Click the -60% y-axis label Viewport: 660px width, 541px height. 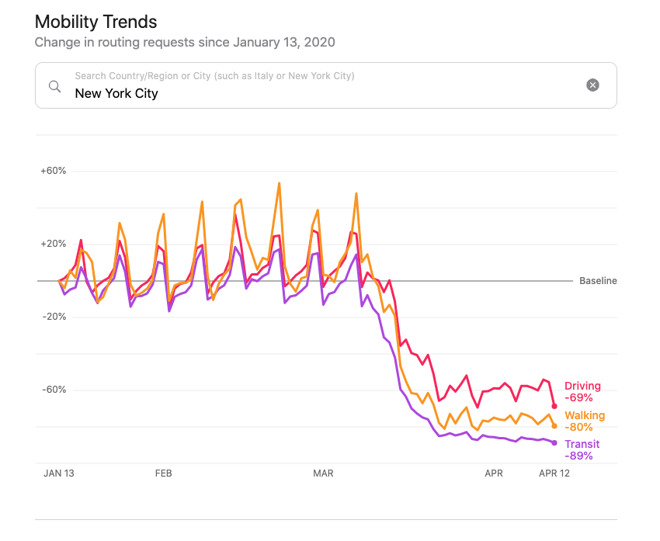pos(53,390)
